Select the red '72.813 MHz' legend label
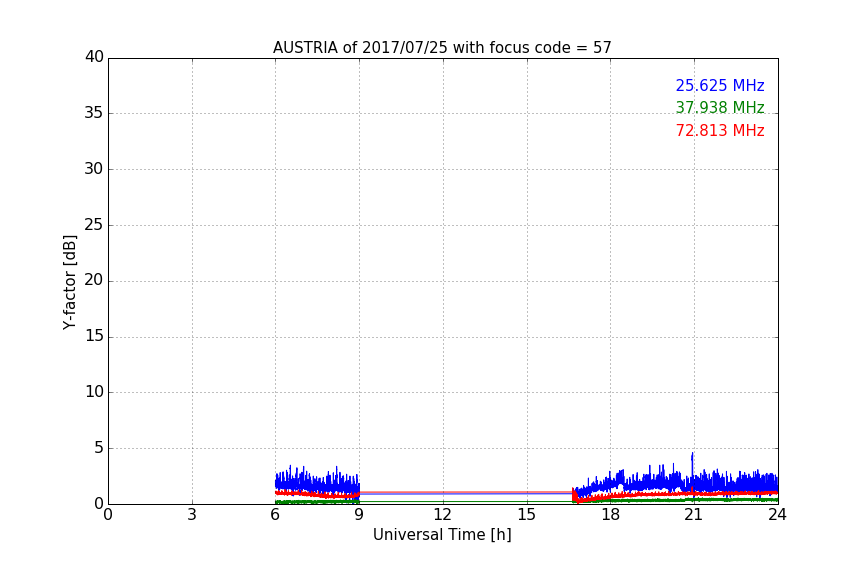Viewport: 864px width, 576px height. 720,131
